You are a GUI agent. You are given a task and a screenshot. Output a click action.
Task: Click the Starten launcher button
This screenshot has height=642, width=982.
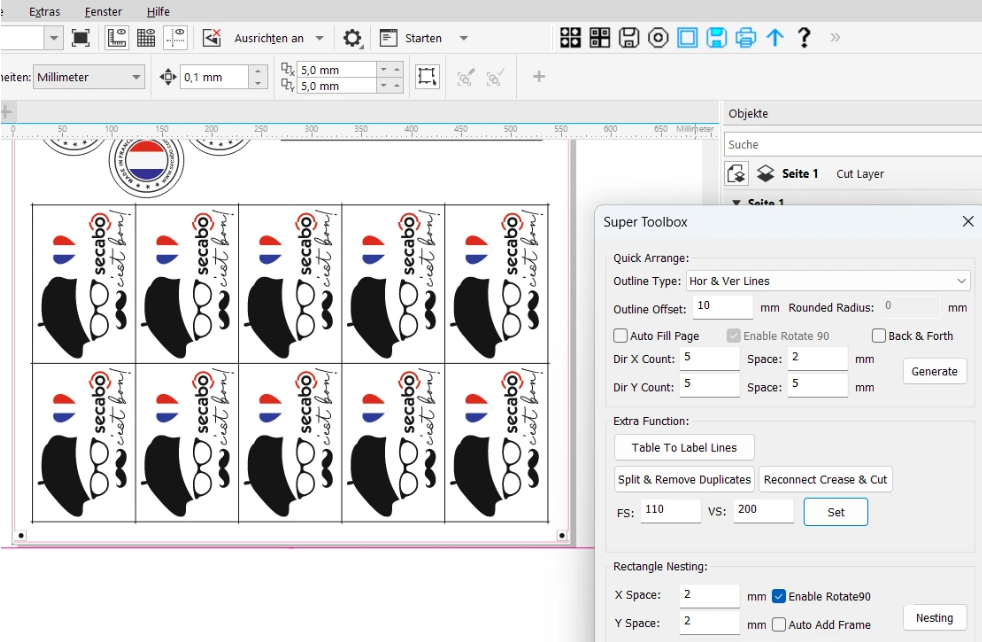coord(411,38)
